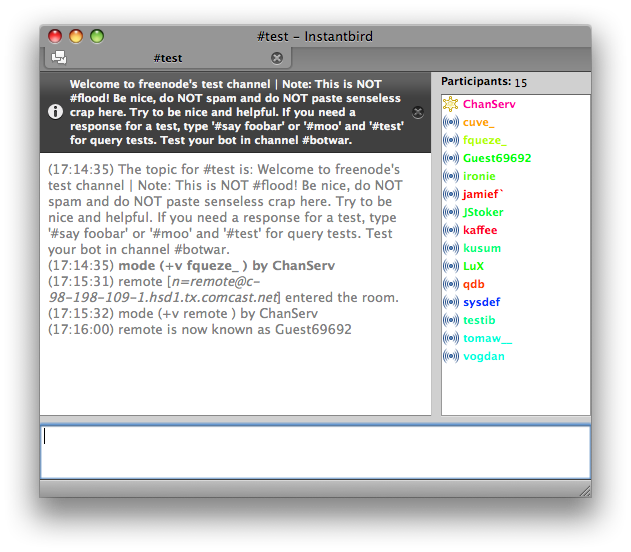Click the conversation icon left of tab bar

(x=58, y=57)
